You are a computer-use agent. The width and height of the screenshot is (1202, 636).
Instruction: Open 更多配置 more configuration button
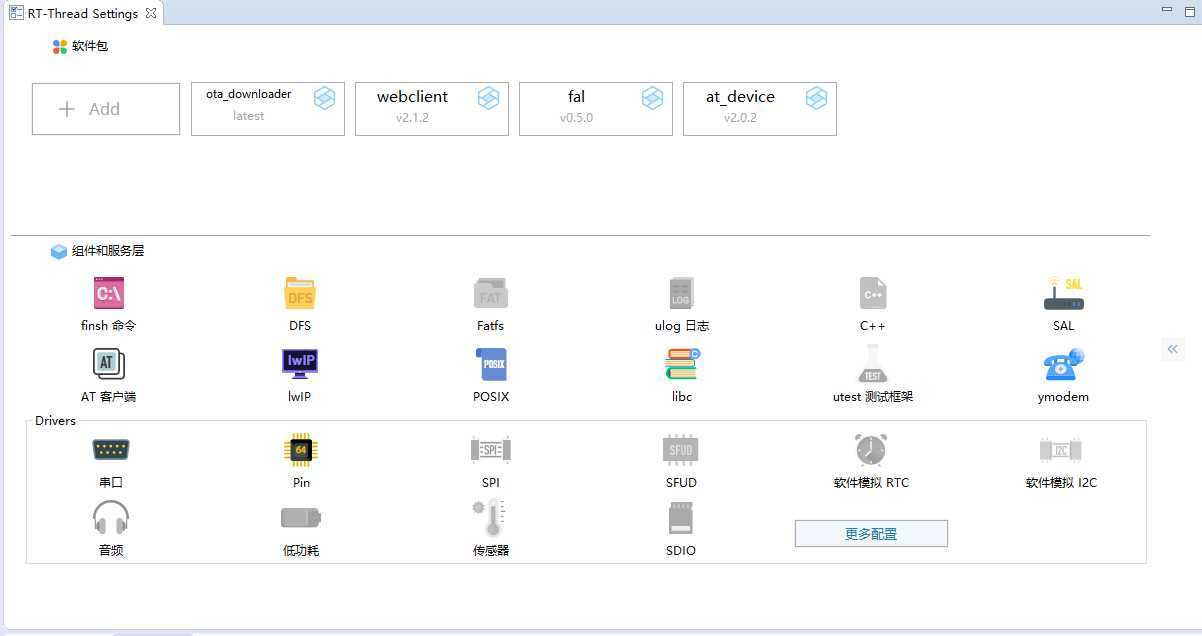click(x=871, y=534)
